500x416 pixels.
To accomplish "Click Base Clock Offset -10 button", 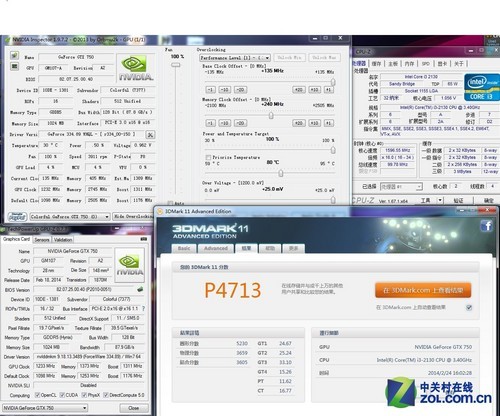I will coord(225,90).
